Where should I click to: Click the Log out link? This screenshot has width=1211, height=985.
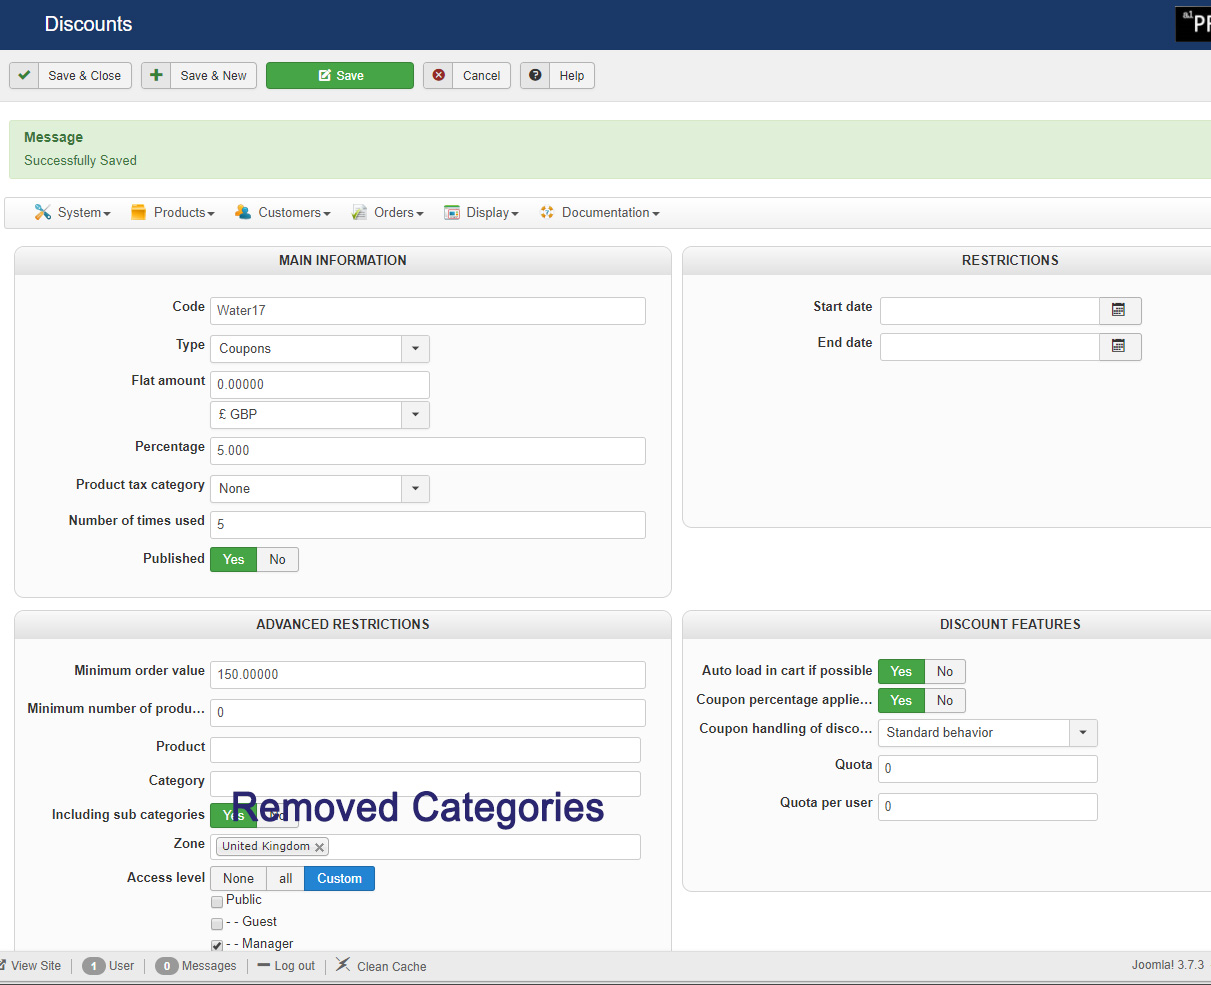coord(287,966)
